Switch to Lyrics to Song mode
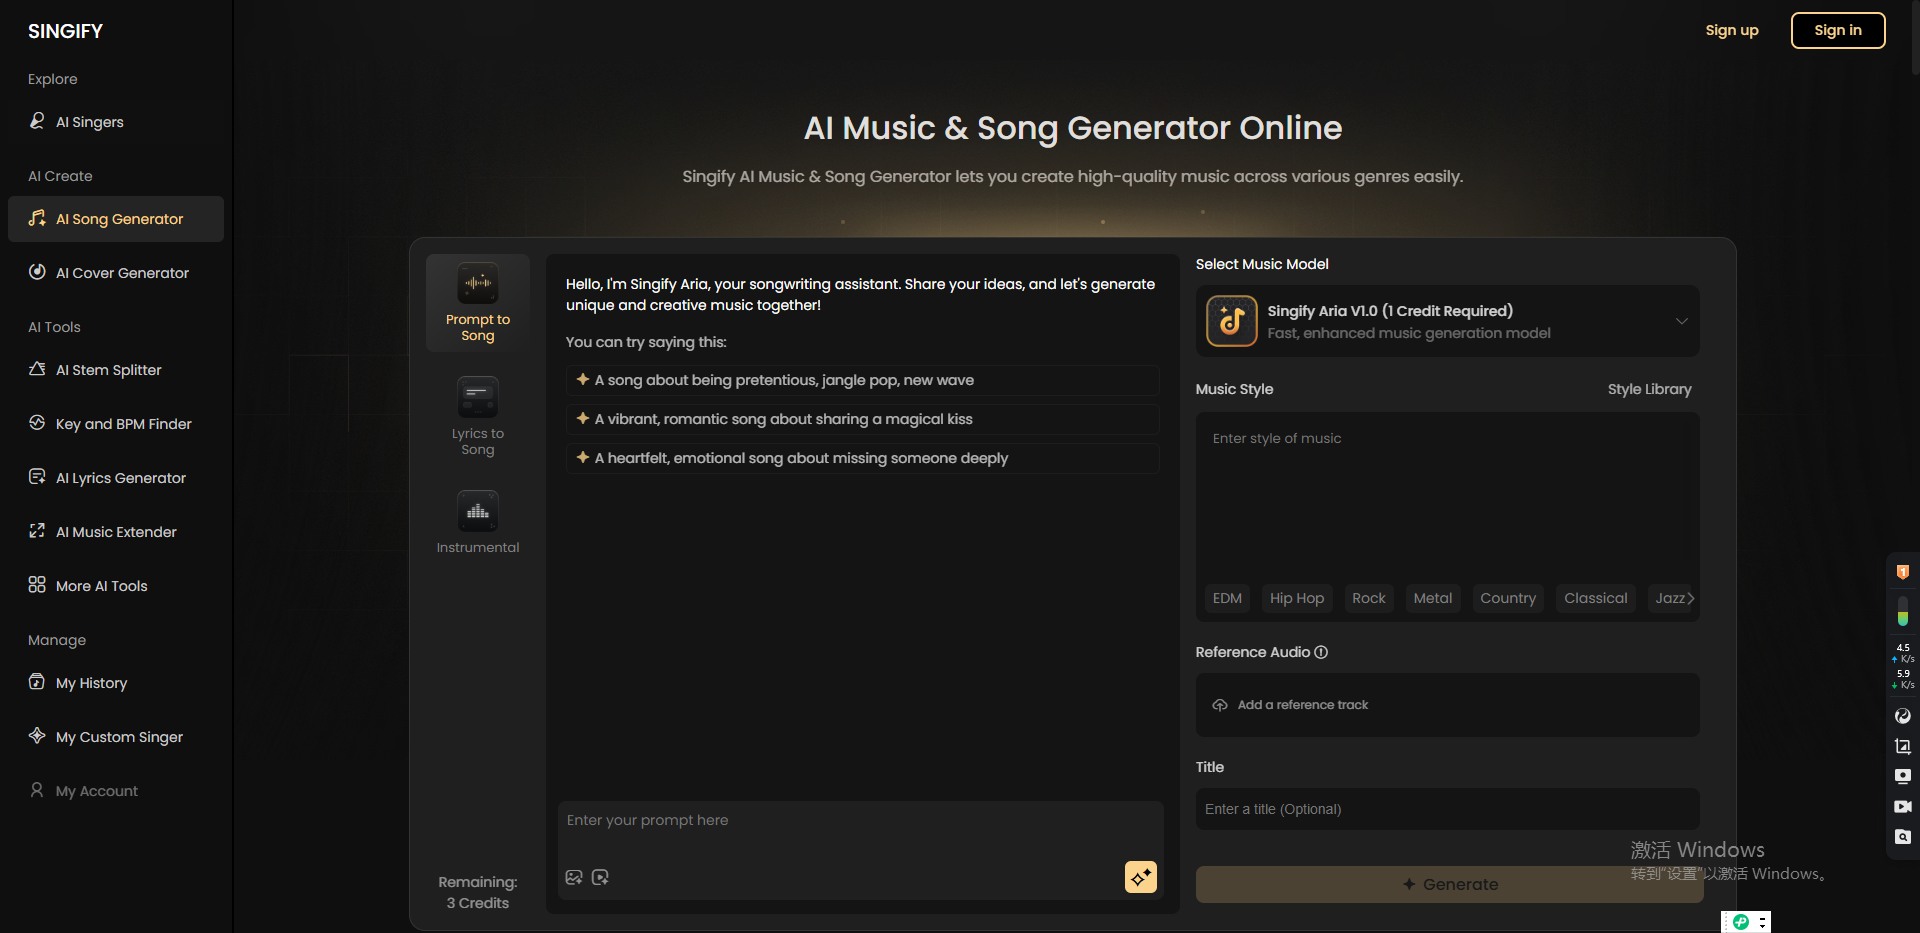This screenshot has height=933, width=1920. [x=477, y=416]
